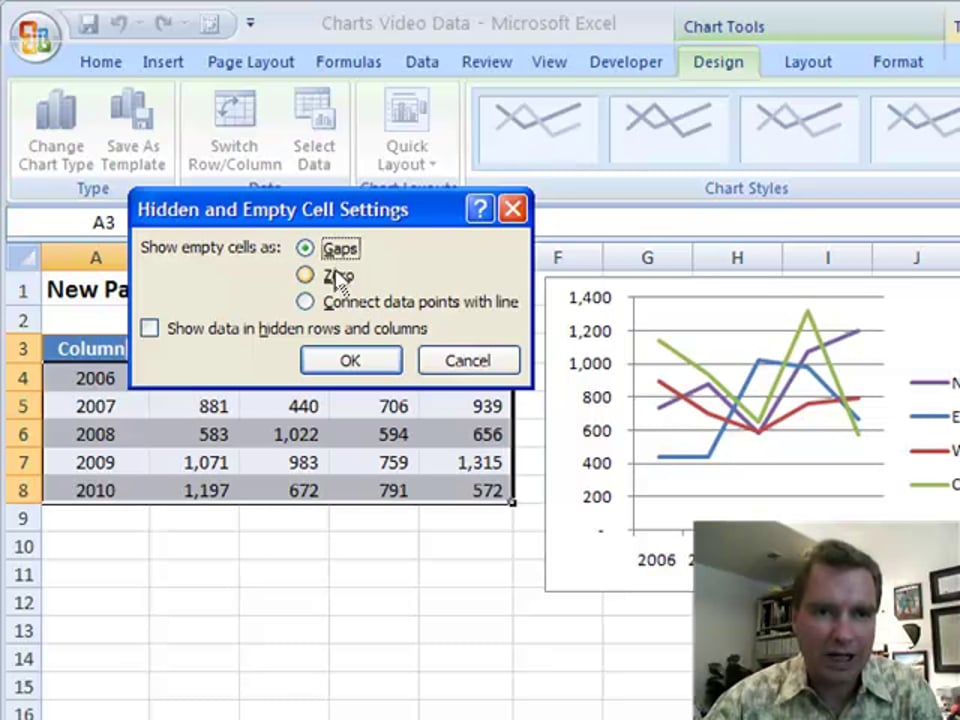960x720 pixels.
Task: Select column A header
Action: coord(96,258)
